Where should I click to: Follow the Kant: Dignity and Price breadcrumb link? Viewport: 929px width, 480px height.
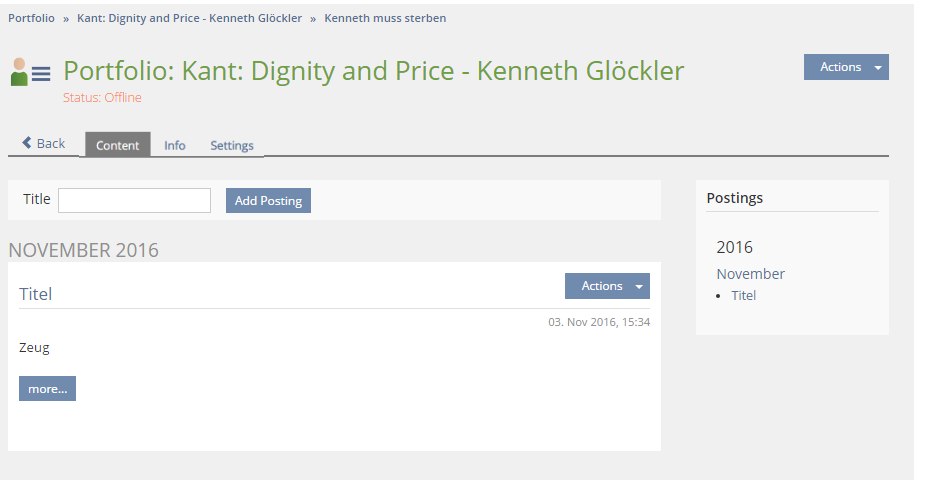189,18
